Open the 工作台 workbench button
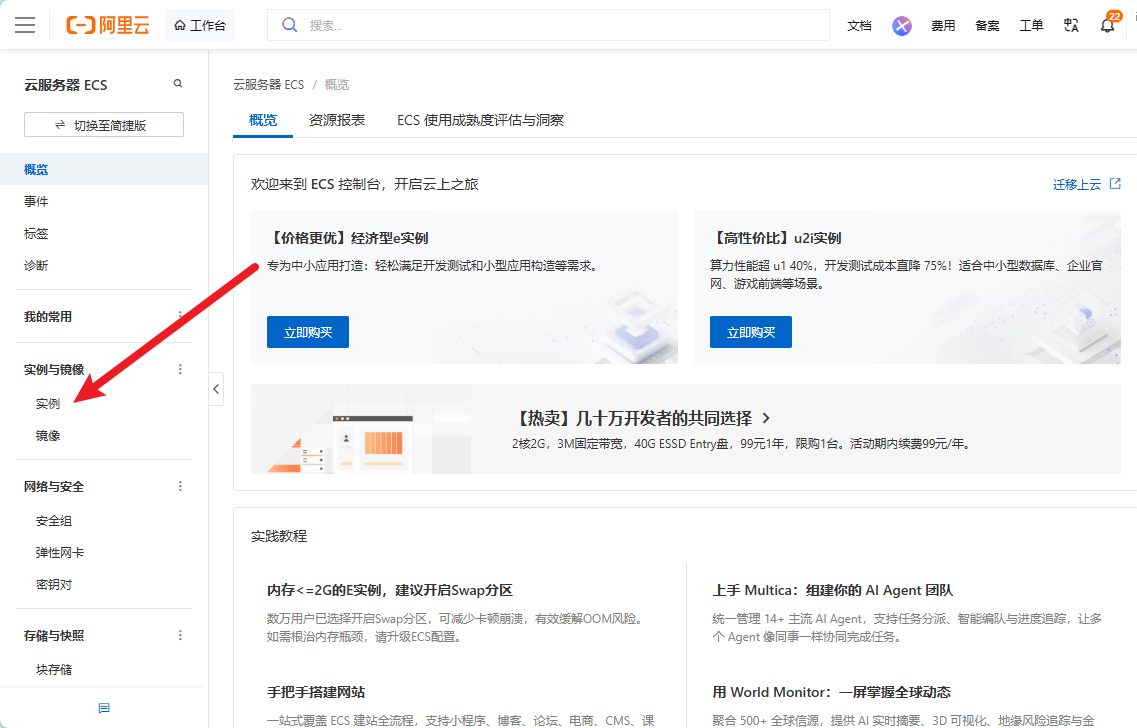 (200, 25)
